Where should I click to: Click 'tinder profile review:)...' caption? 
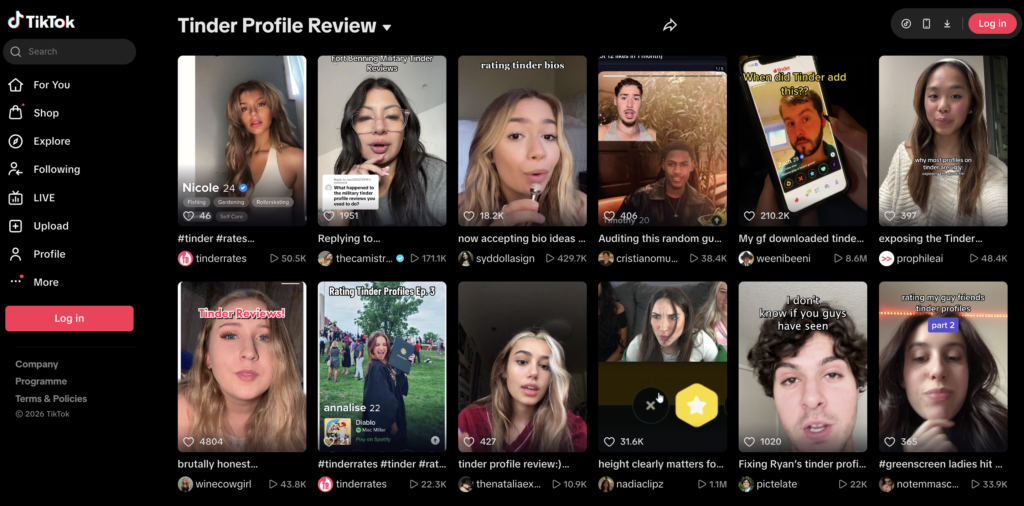[x=513, y=465]
